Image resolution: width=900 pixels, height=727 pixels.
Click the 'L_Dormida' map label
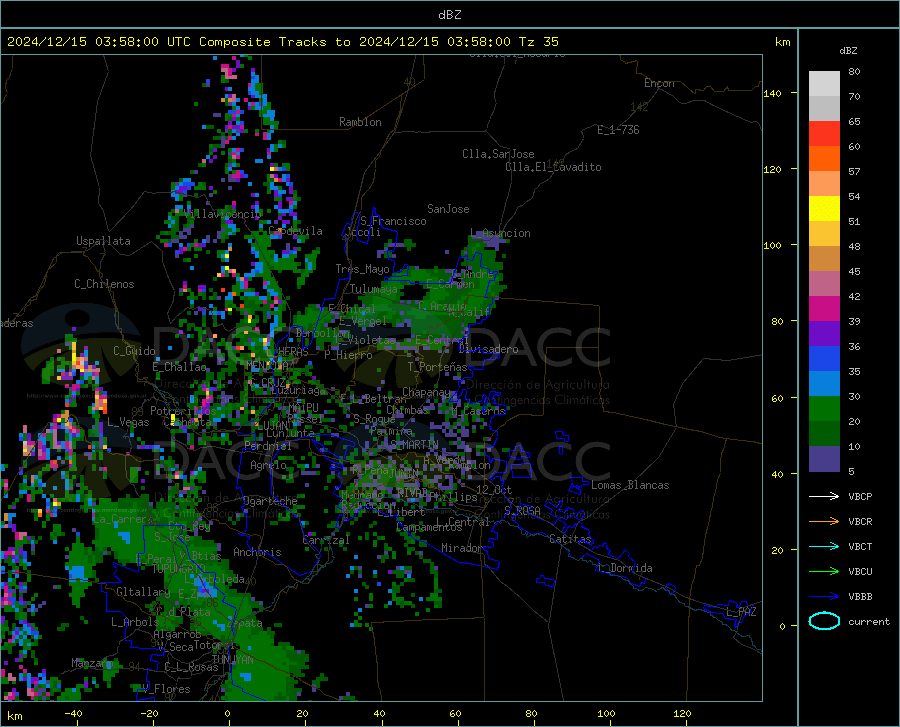[625, 568]
